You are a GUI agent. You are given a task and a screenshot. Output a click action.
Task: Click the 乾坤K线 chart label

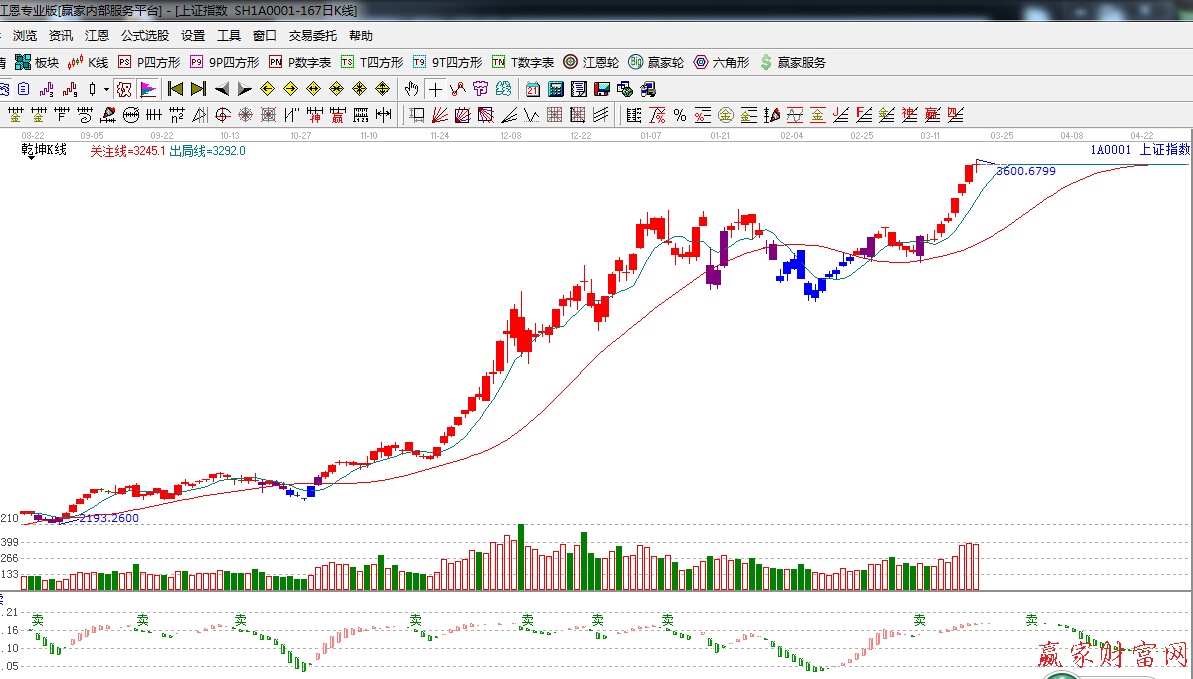(44, 150)
